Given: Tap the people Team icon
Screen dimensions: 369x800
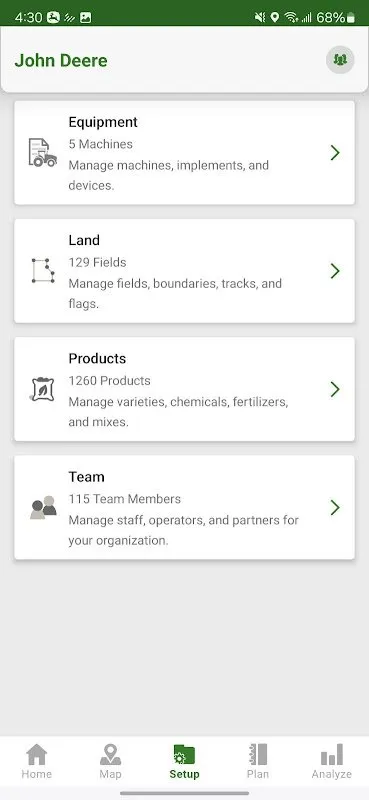Looking at the screenshot, I should [x=43, y=508].
